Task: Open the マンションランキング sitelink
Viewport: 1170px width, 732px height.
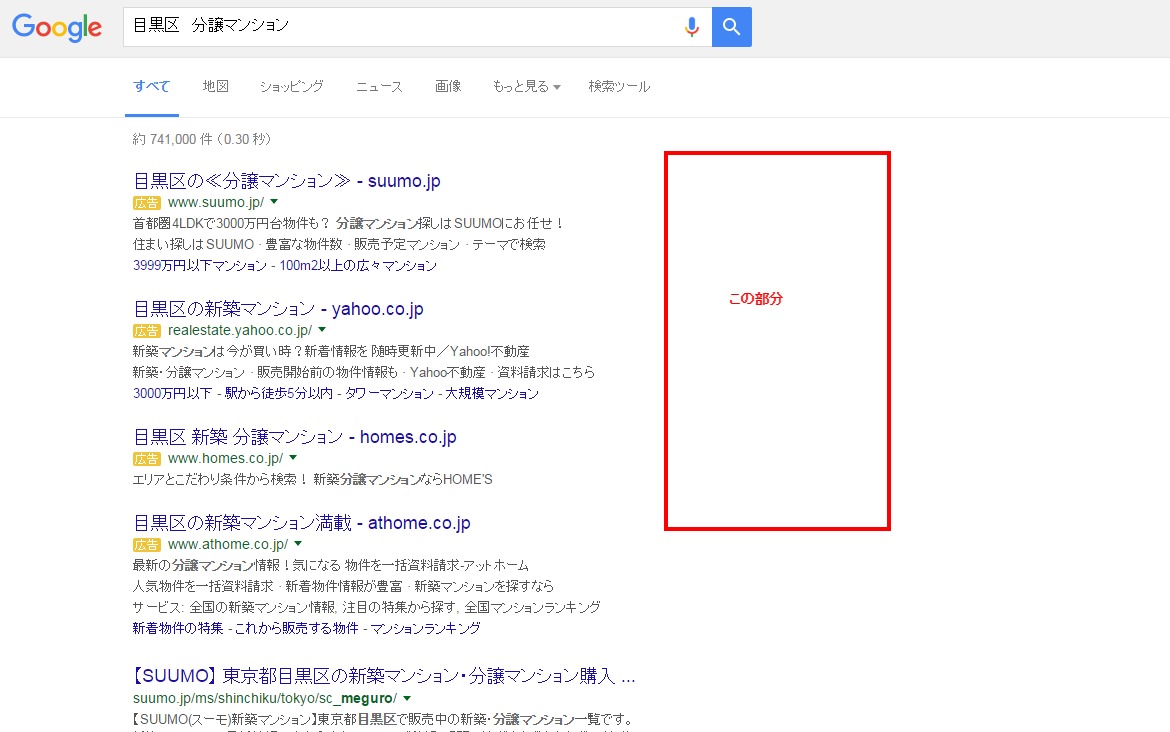Action: click(425, 628)
